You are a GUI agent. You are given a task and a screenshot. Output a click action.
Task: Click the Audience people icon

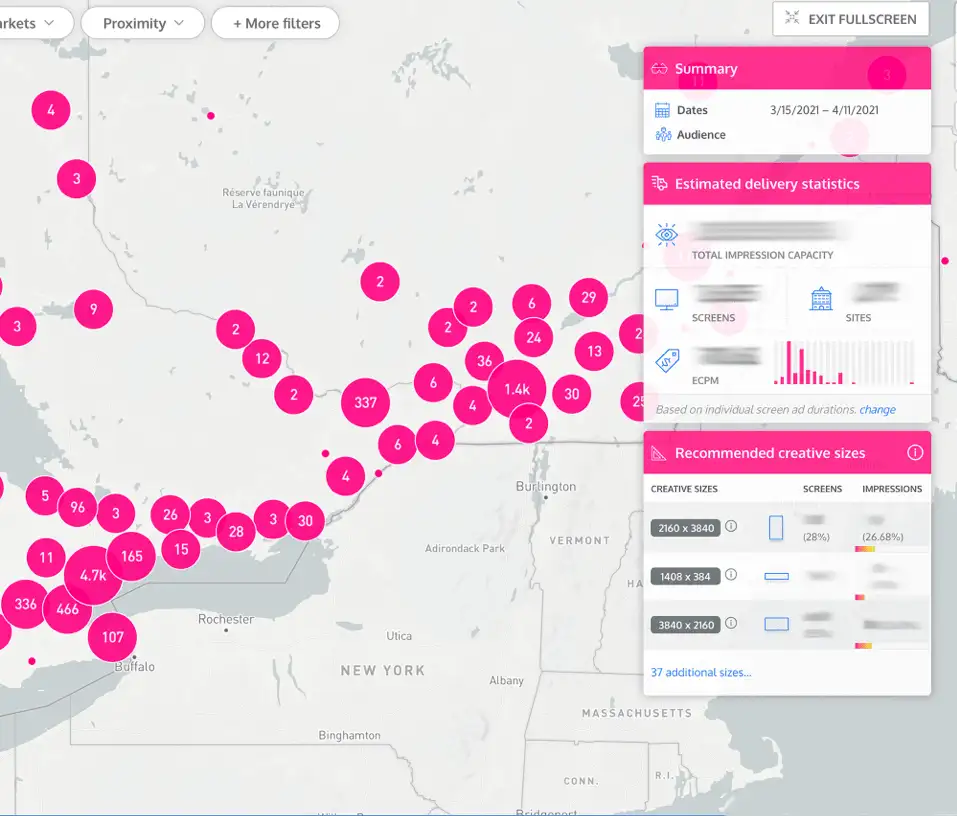[x=663, y=134]
